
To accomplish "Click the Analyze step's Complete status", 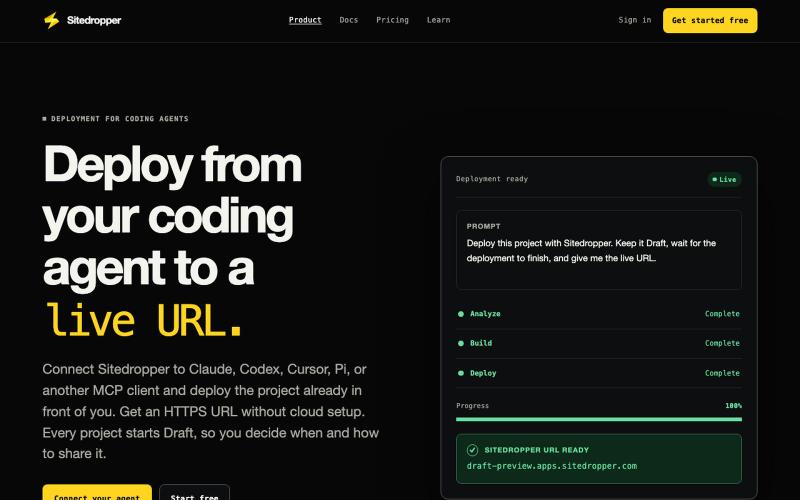I will (722, 314).
